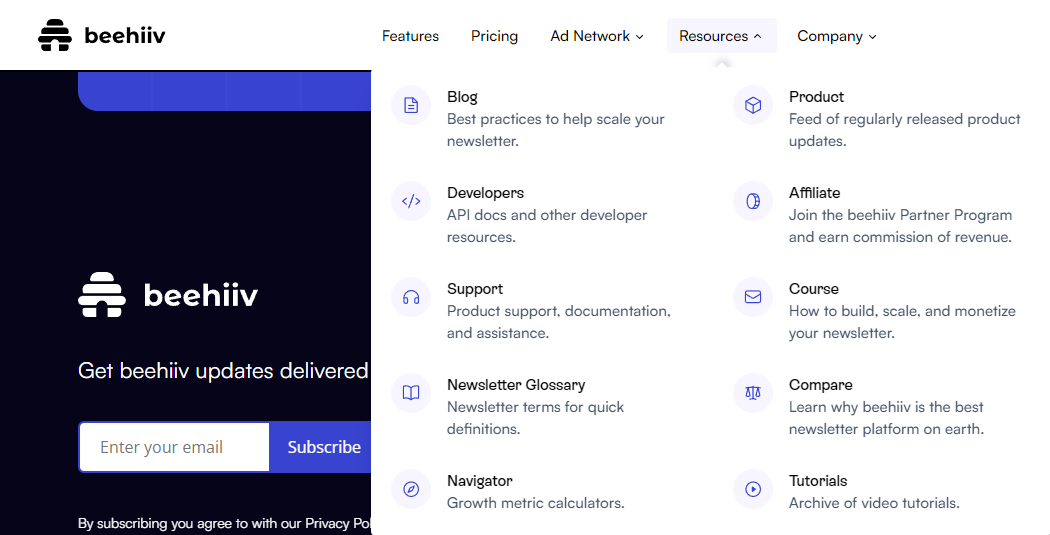Open the Compare link

(820, 385)
